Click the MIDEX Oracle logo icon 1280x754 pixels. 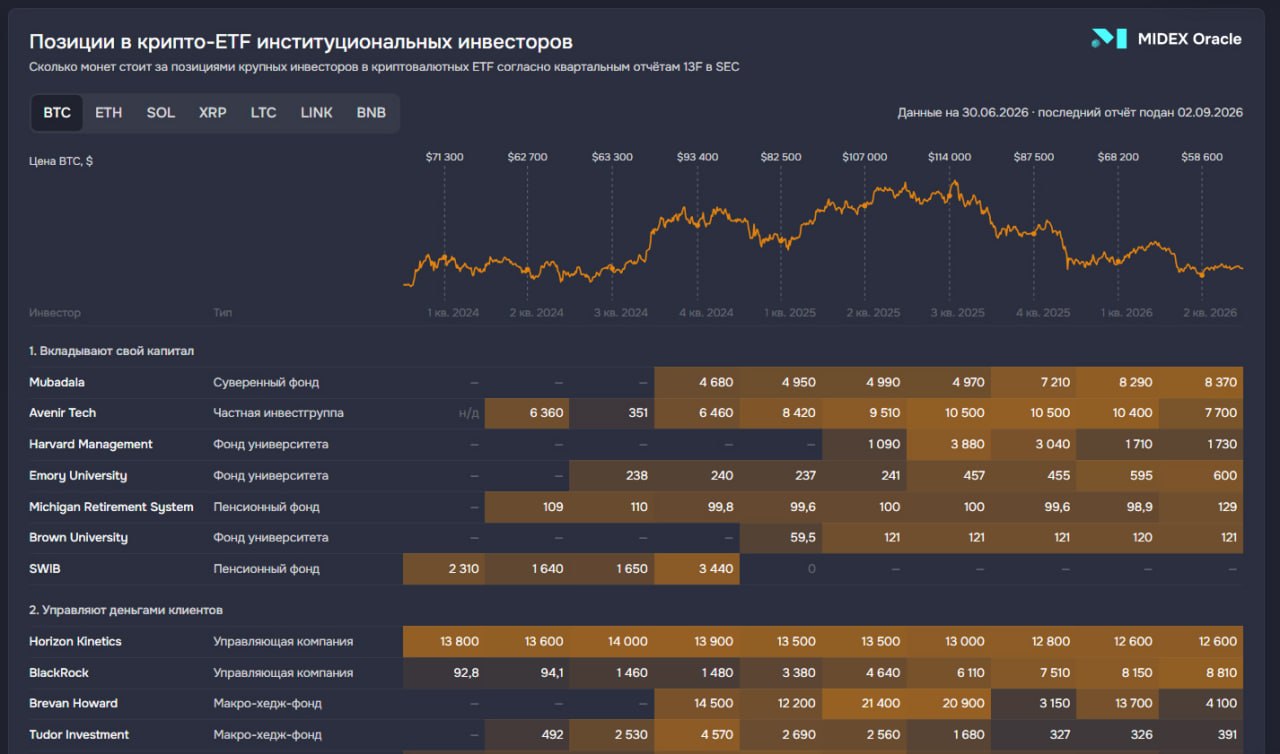(1108, 39)
